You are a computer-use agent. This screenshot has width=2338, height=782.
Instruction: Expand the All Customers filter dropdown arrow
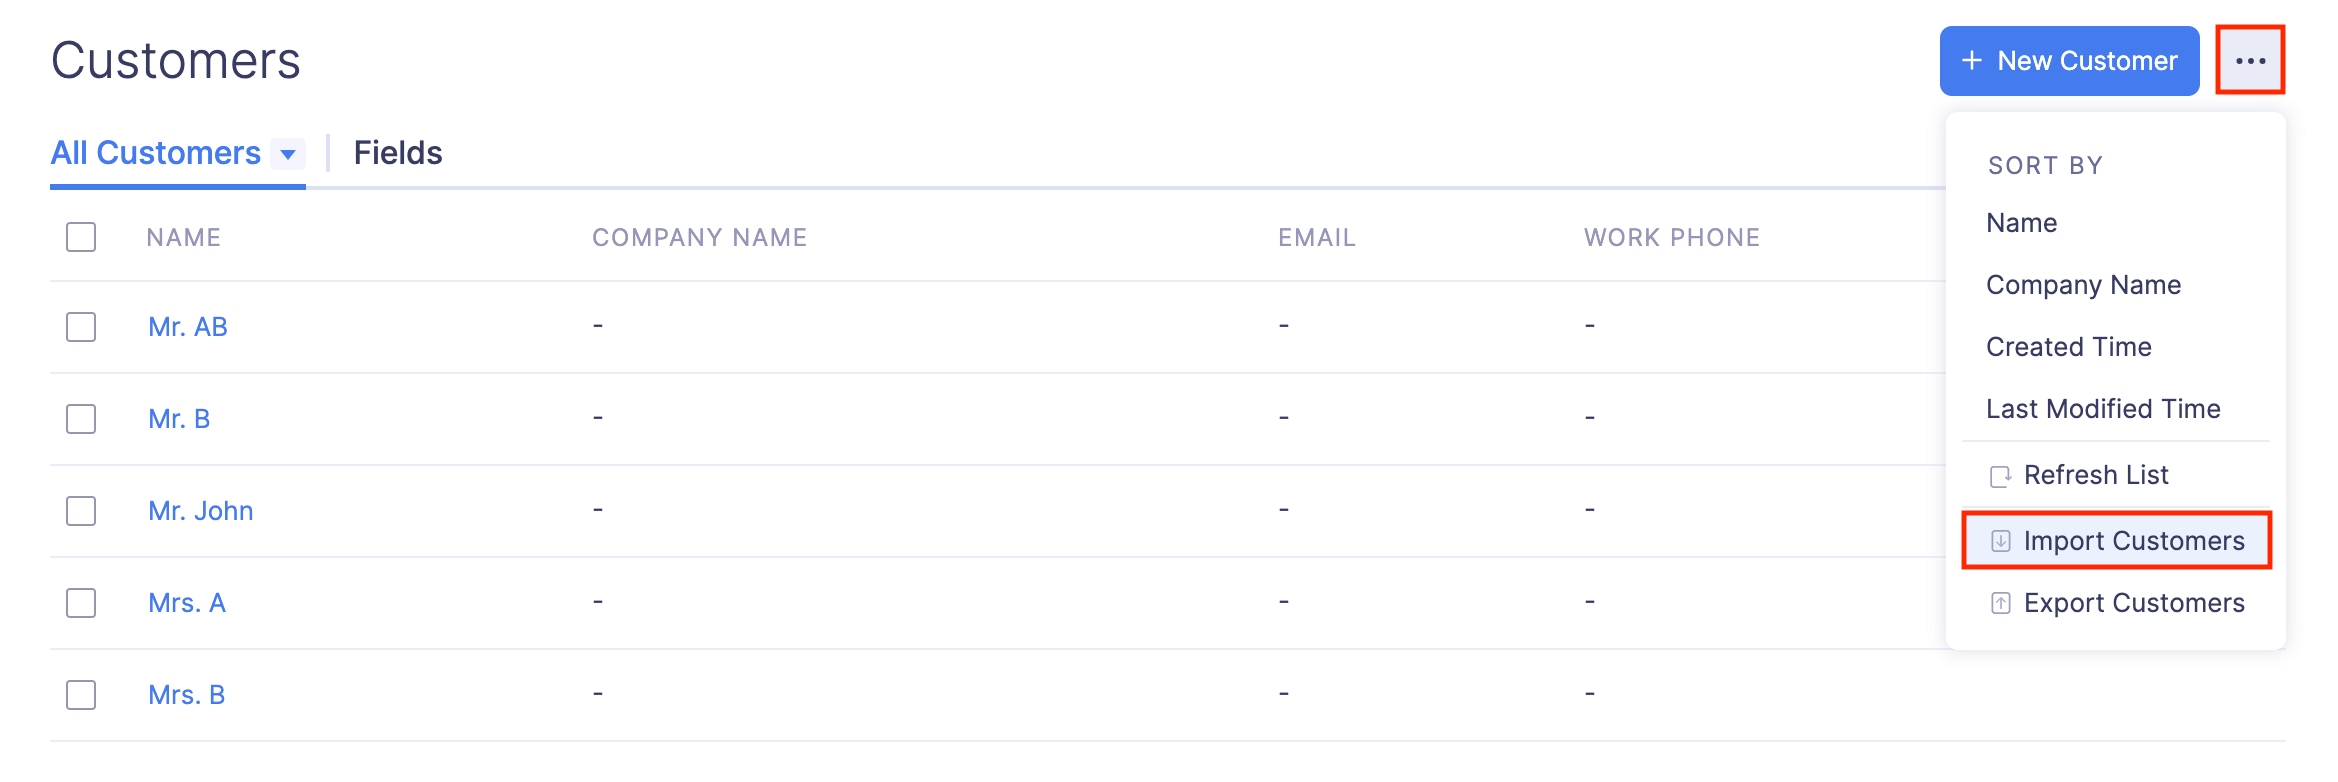coord(288,154)
